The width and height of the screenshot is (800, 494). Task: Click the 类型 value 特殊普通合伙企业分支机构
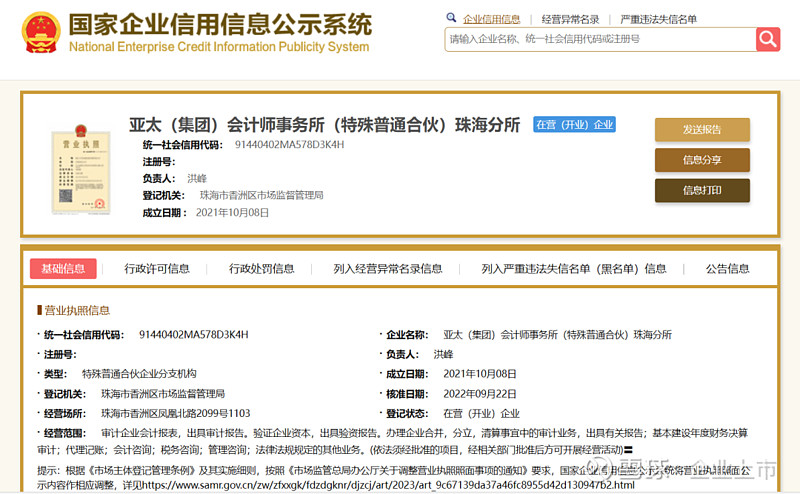139,374
